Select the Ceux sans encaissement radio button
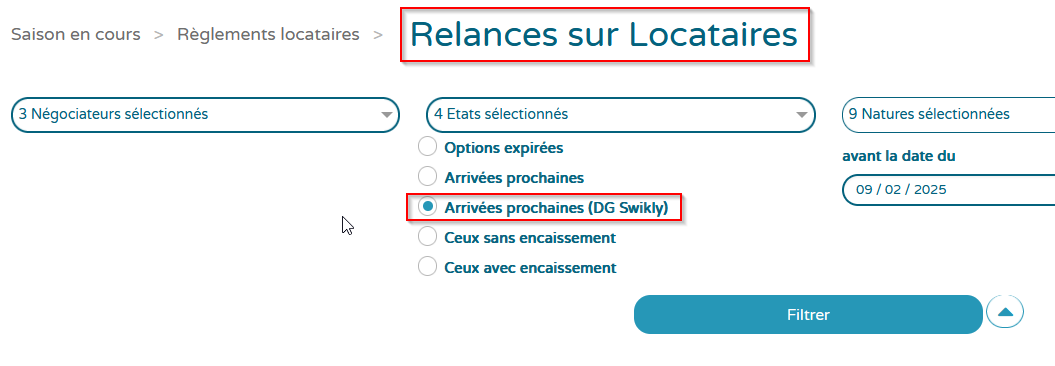Image resolution: width=1055 pixels, height=366 pixels. [427, 237]
